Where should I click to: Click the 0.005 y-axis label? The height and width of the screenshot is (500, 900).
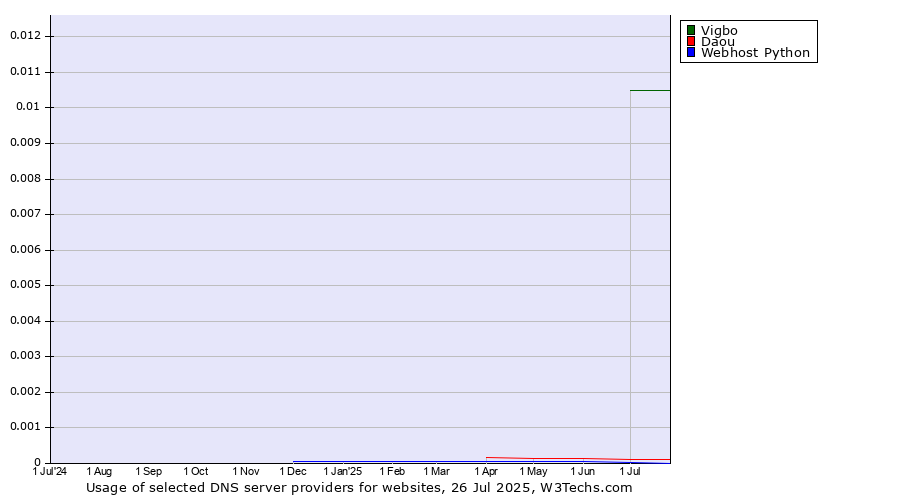[26, 285]
